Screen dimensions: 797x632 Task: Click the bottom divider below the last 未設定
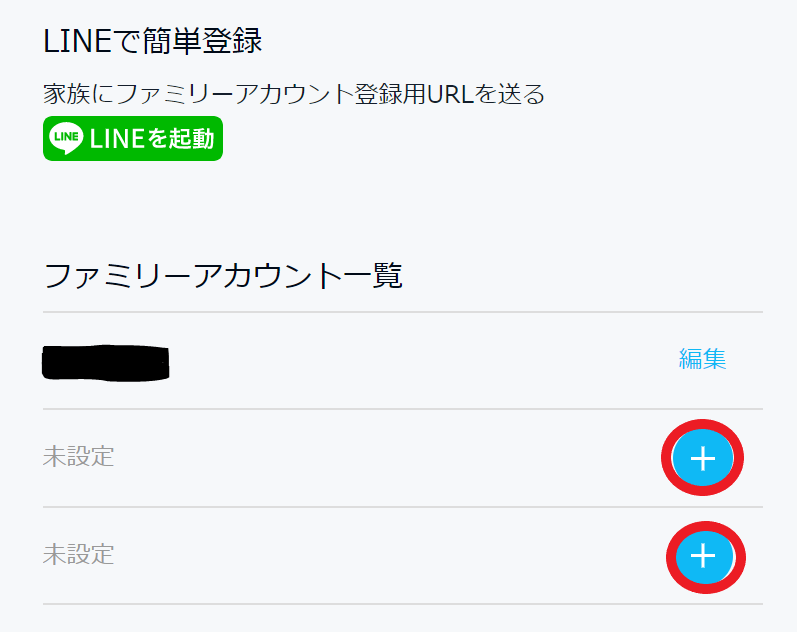[x=402, y=604]
